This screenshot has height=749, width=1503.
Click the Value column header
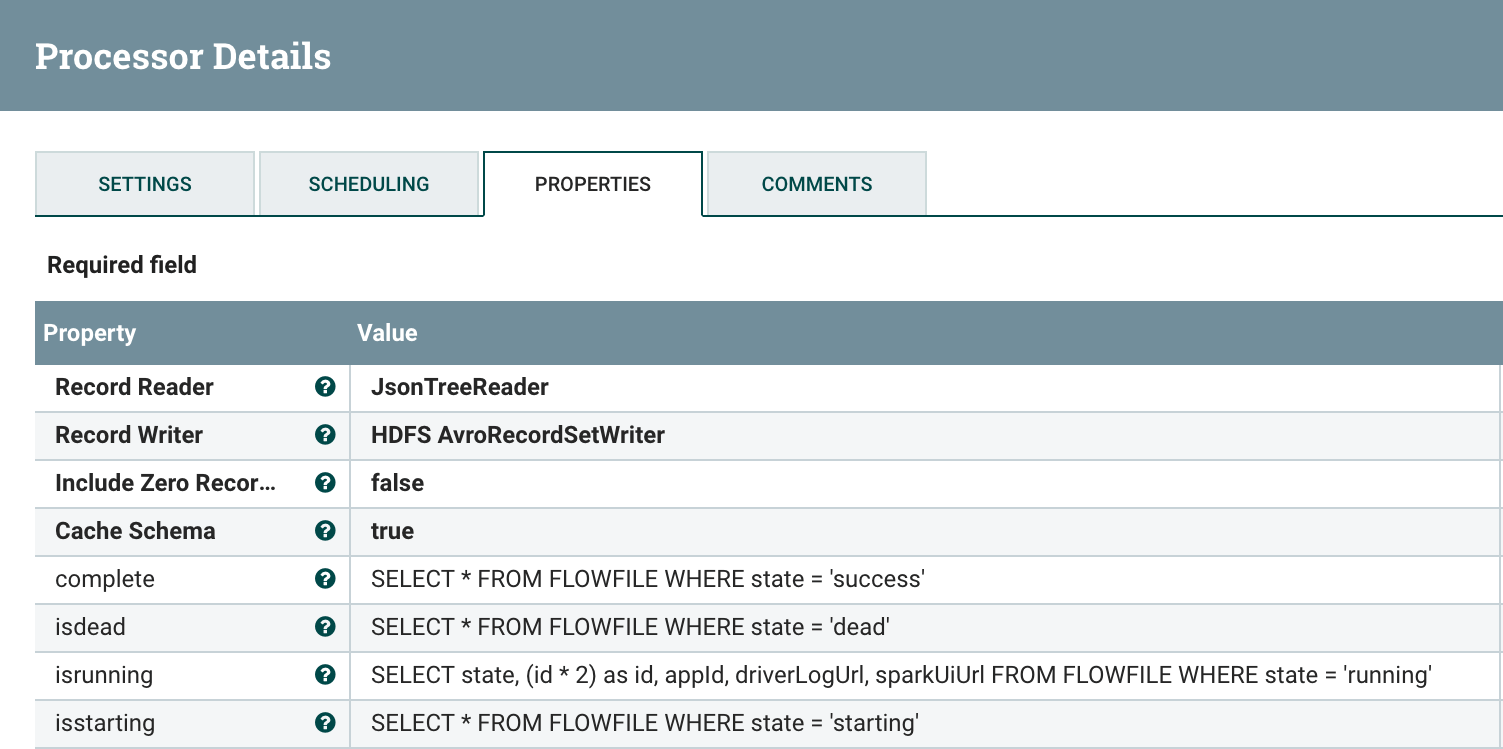point(387,333)
